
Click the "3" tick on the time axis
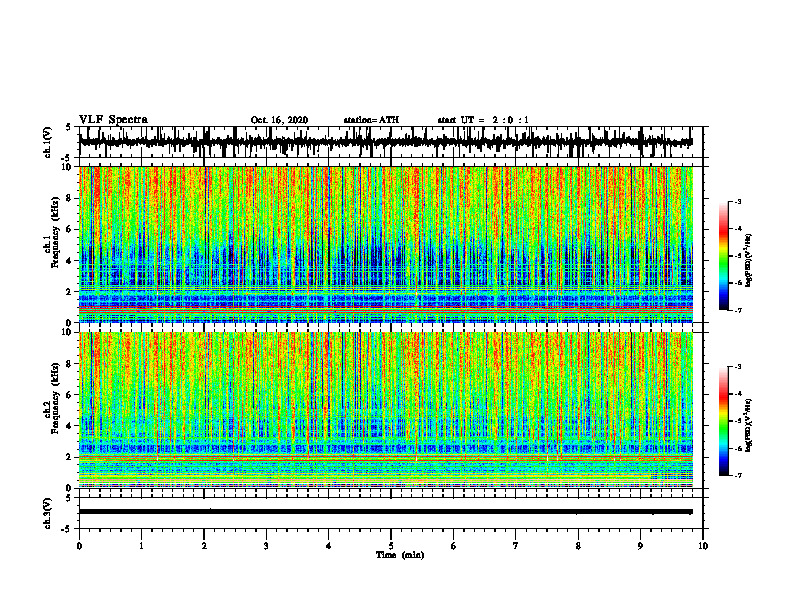click(266, 546)
